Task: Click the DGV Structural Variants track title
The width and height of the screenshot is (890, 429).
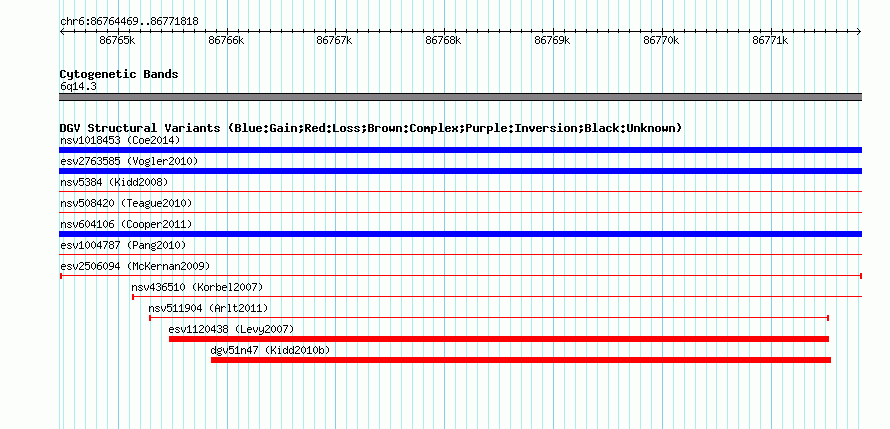Action: 371,128
